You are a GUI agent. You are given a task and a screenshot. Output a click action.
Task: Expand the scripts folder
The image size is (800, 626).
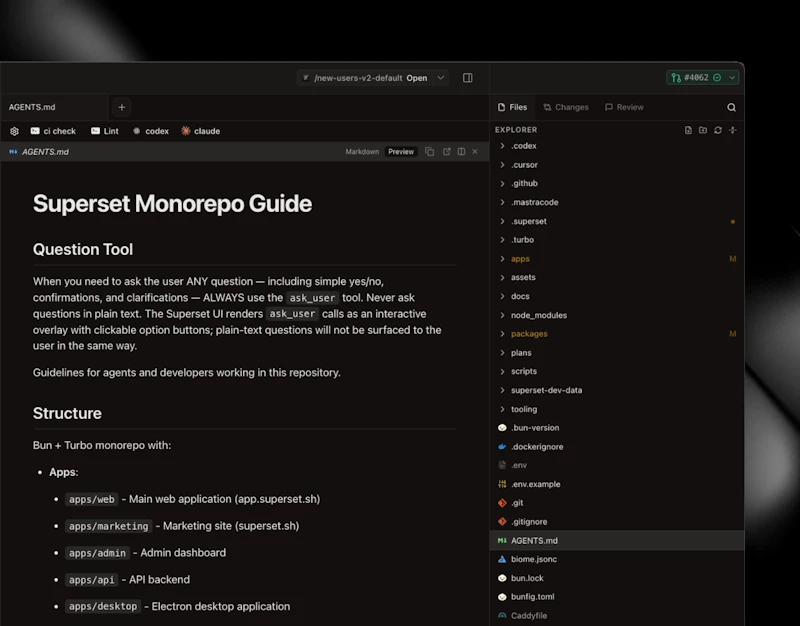pos(617,371)
